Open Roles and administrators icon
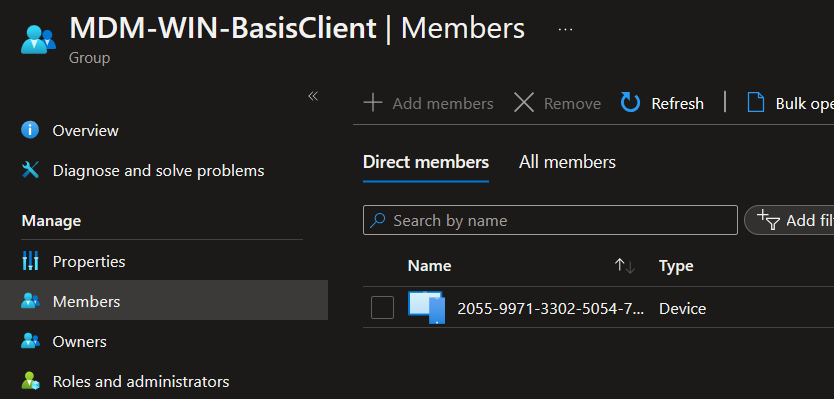Screen dimensions: 834x399 pos(30,381)
